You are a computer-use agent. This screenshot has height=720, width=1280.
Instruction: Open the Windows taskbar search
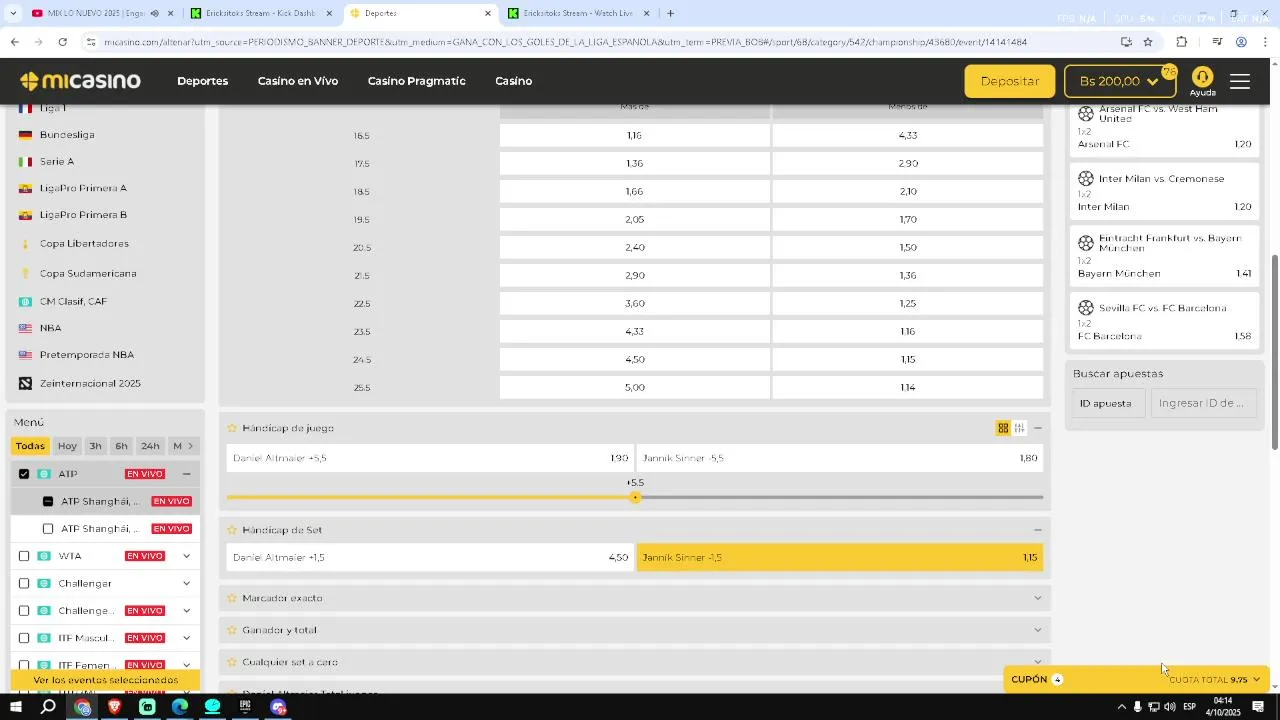(48, 707)
